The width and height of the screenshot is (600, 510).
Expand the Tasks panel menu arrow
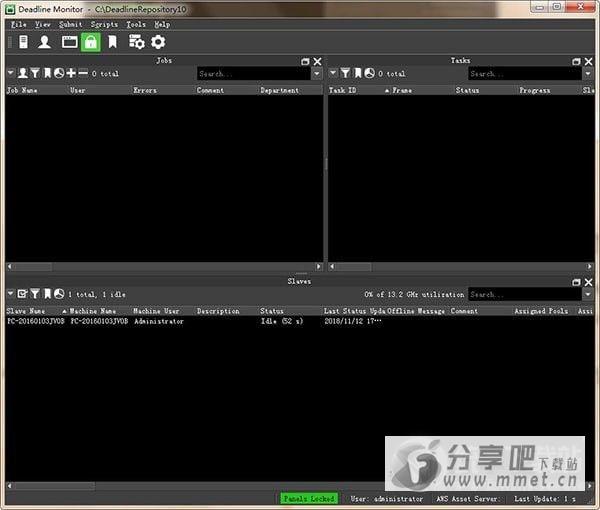click(x=333, y=72)
